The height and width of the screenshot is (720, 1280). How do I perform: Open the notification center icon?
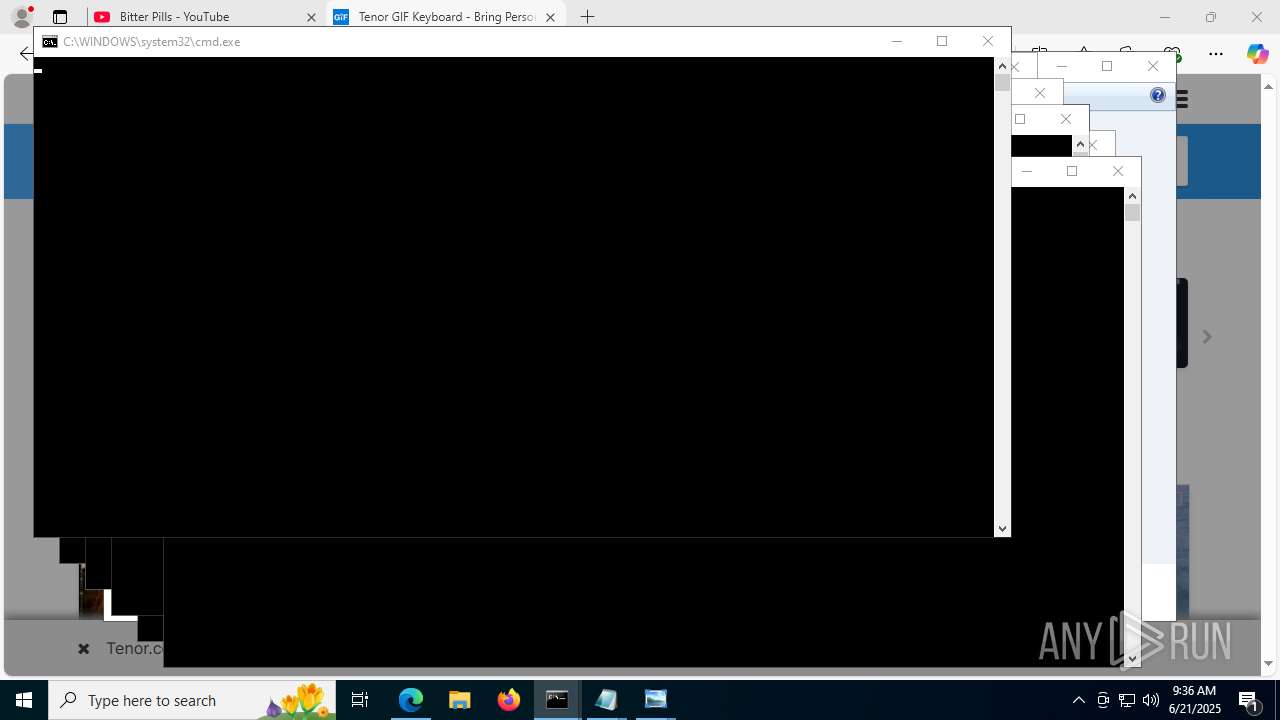[x=1249, y=700]
